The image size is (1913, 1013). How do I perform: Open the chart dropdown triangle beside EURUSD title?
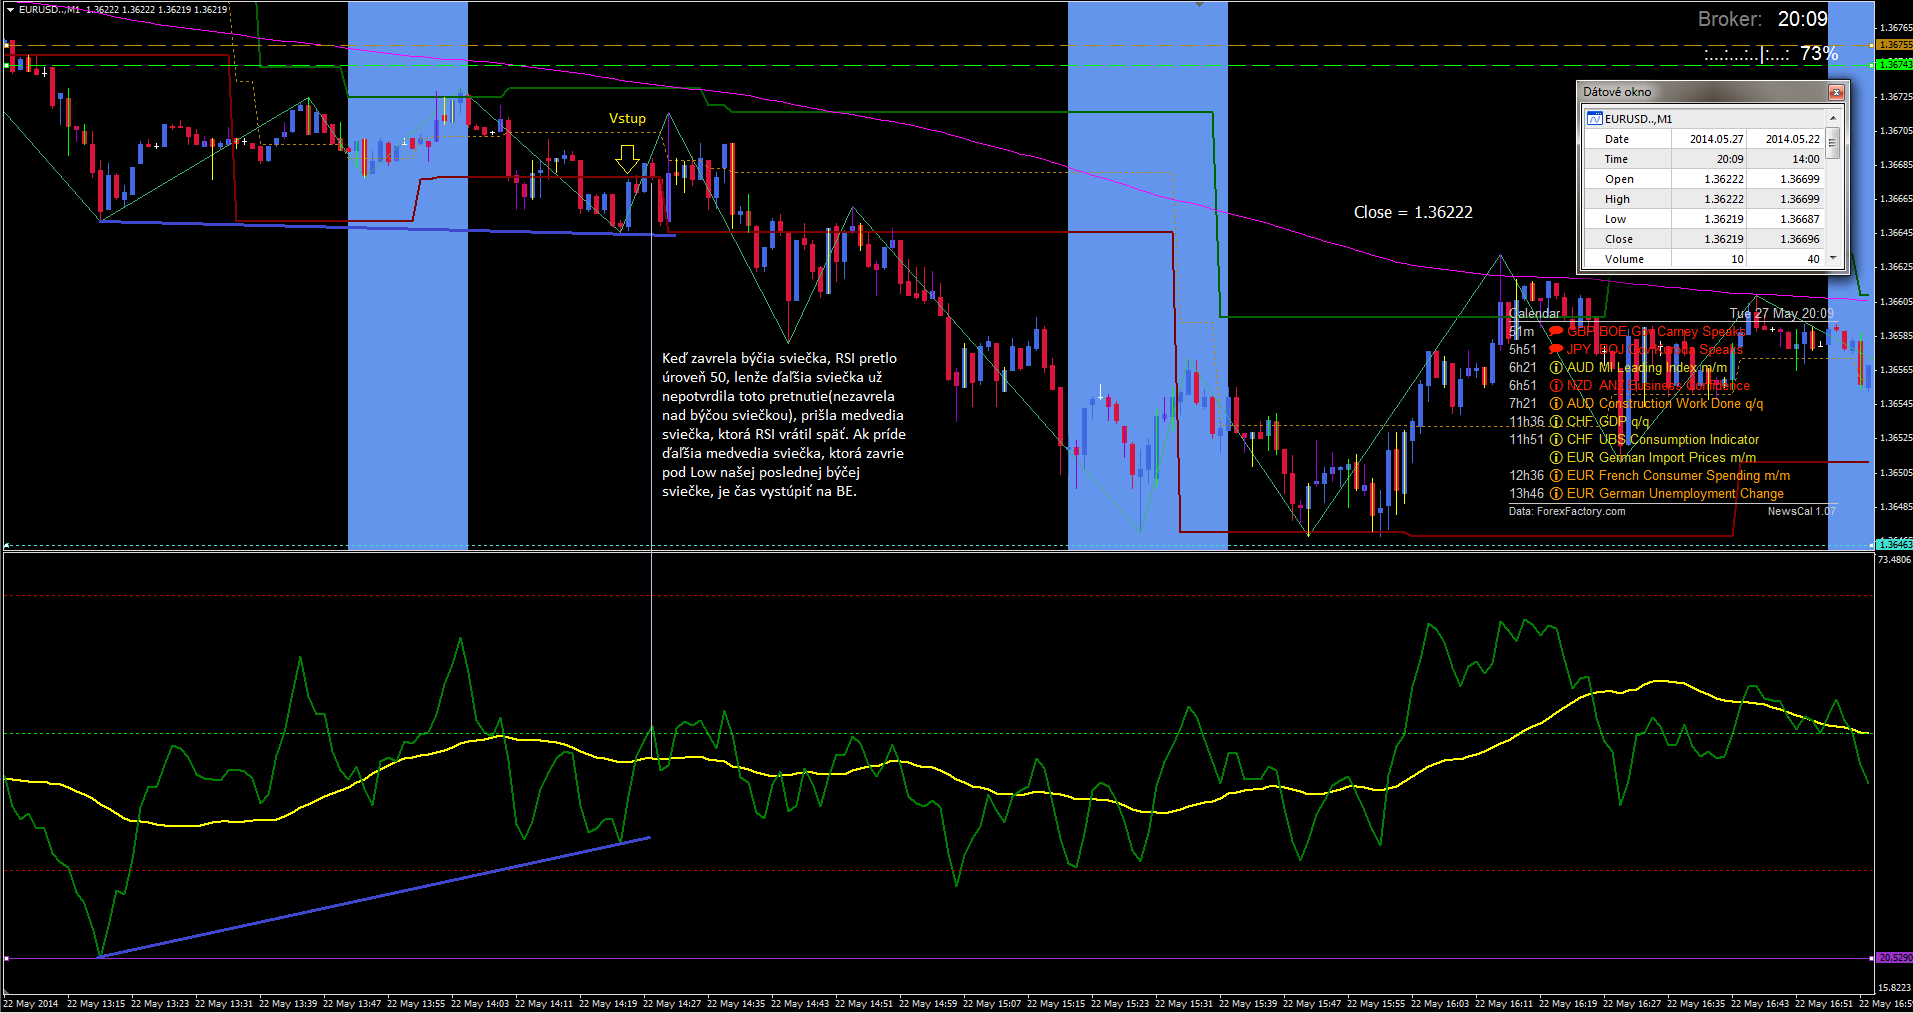[x=10, y=9]
